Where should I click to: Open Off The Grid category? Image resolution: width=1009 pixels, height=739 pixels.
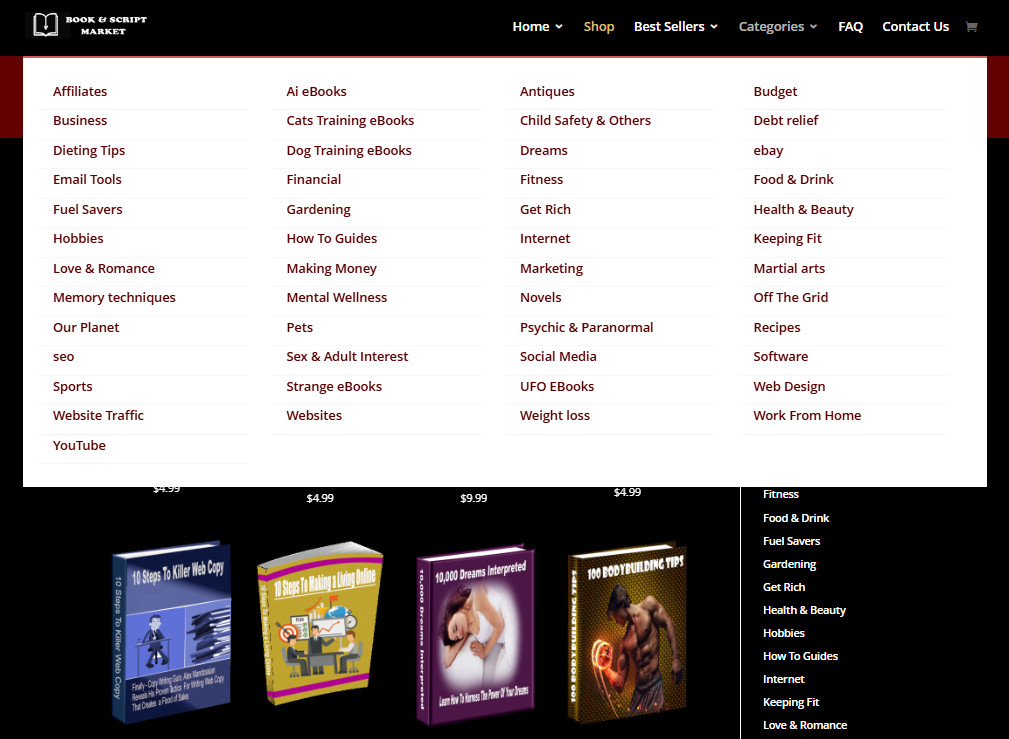pos(790,297)
